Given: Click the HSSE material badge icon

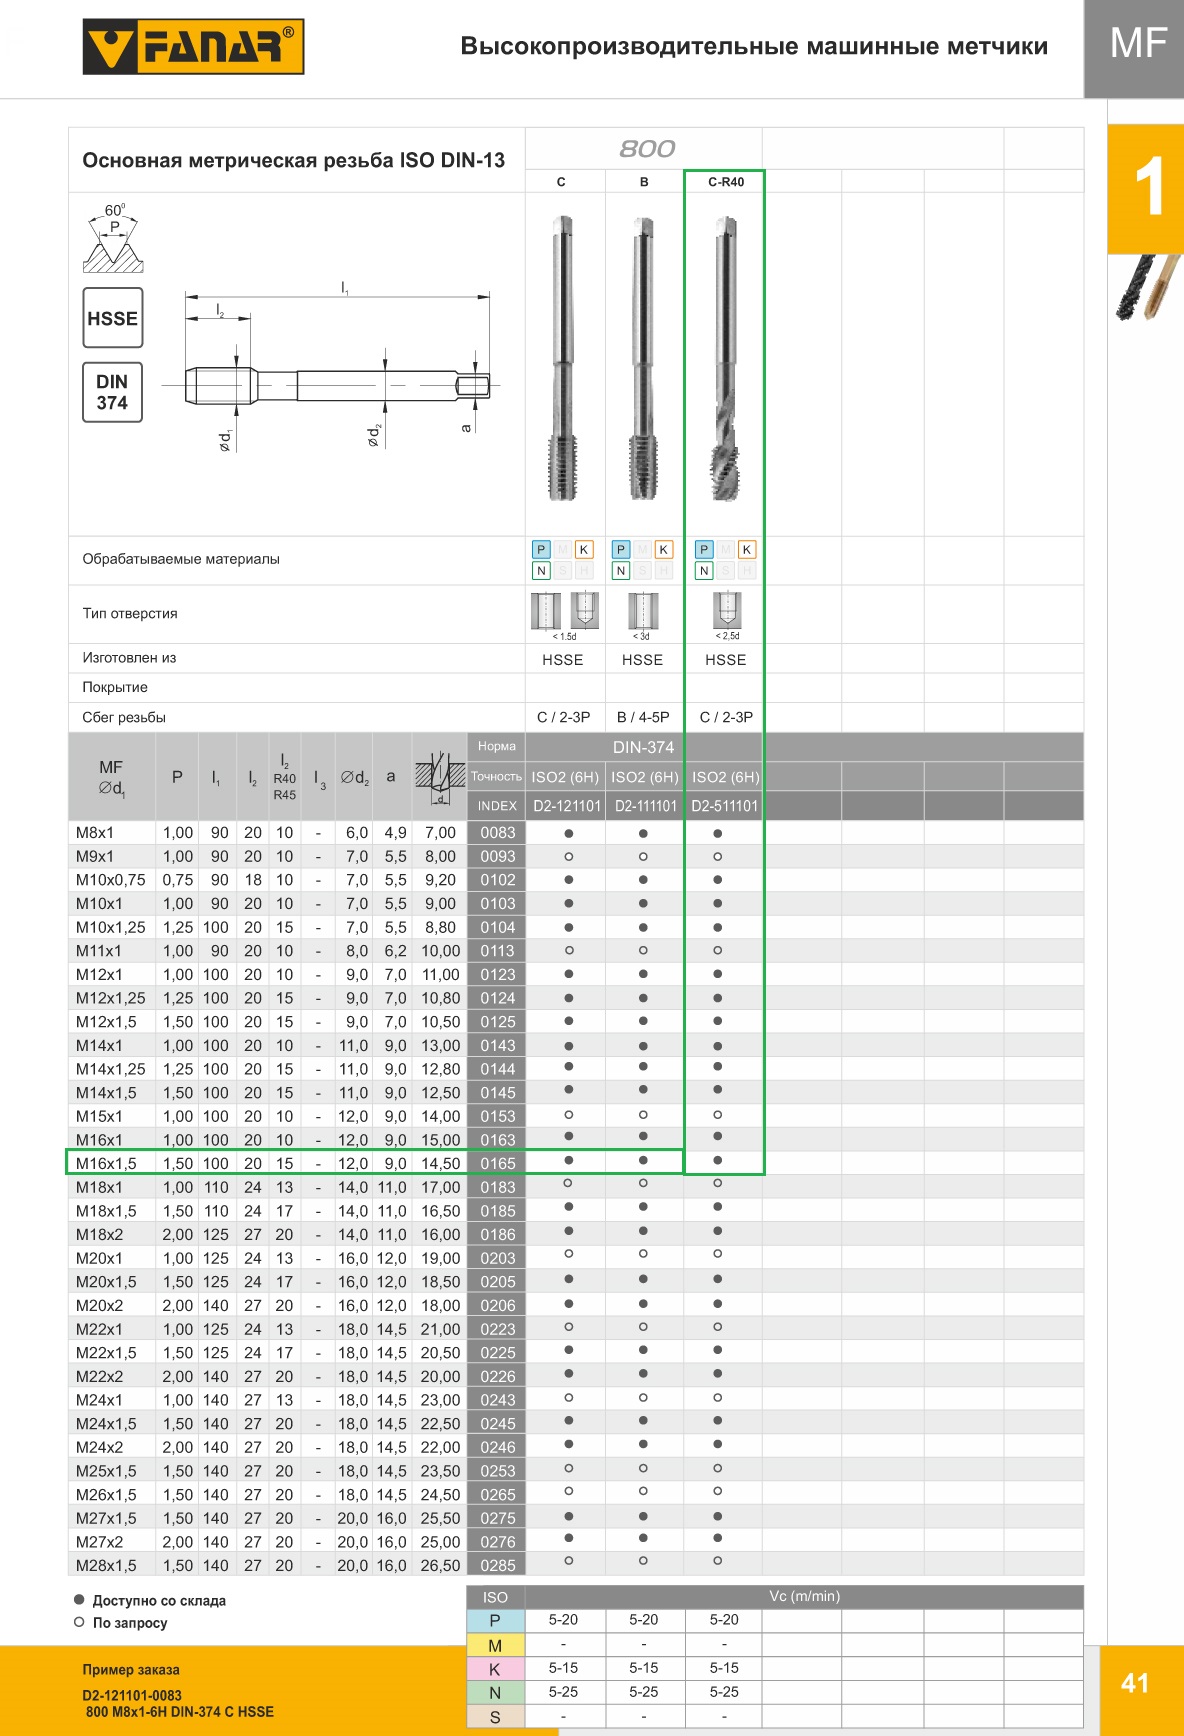Looking at the screenshot, I should point(112,318).
